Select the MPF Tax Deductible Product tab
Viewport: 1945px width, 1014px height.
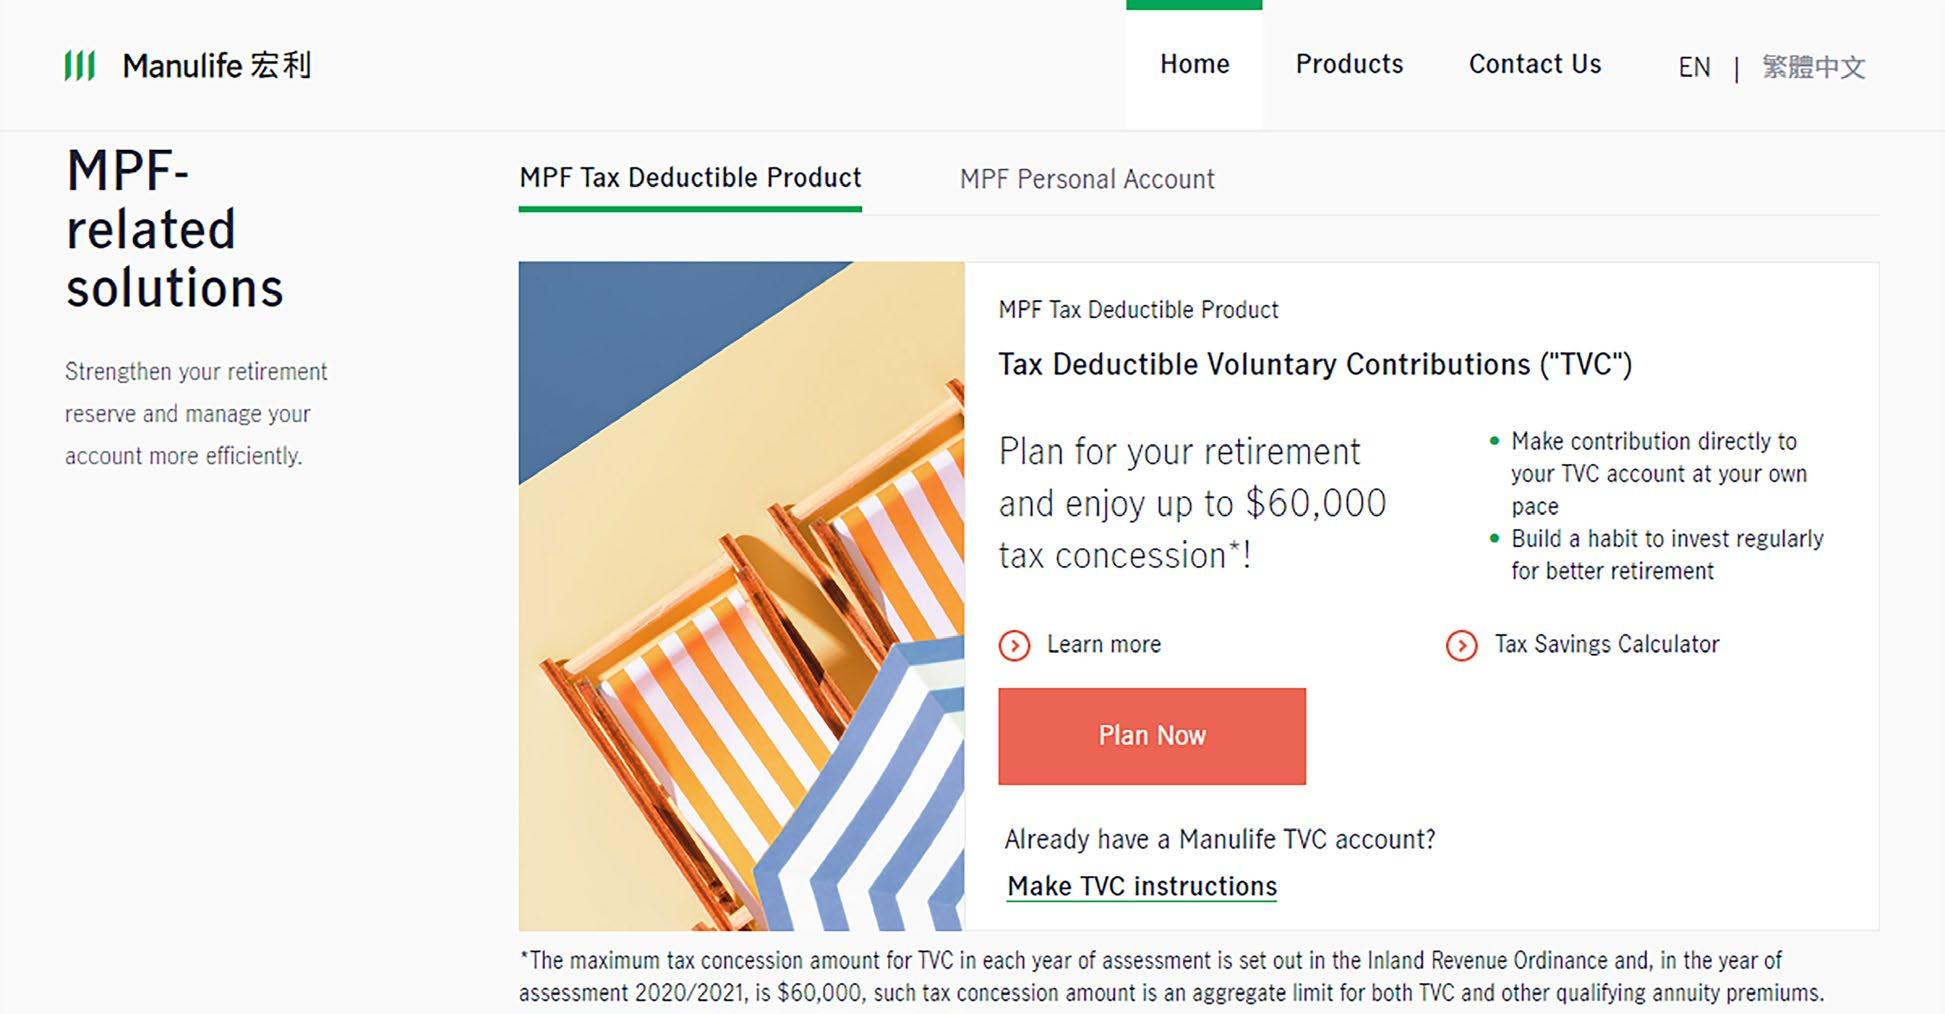coord(690,178)
